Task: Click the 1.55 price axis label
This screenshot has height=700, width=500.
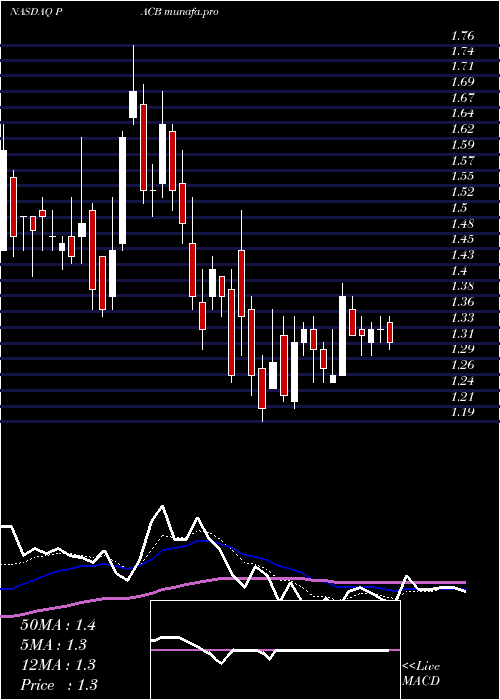Action: coord(462,176)
